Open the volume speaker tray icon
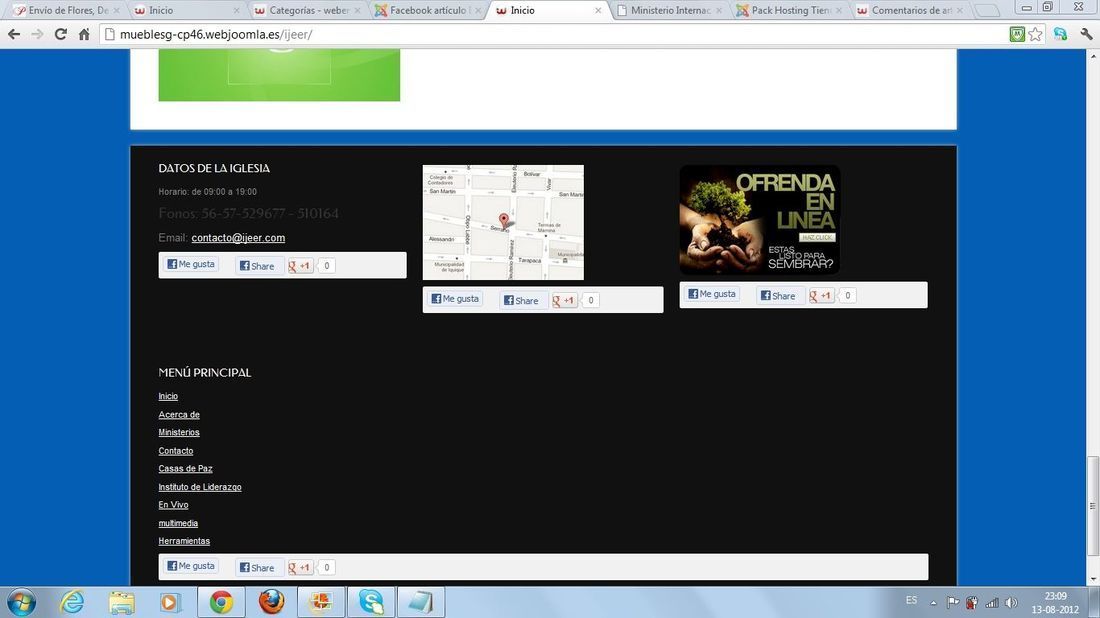 (x=1011, y=602)
